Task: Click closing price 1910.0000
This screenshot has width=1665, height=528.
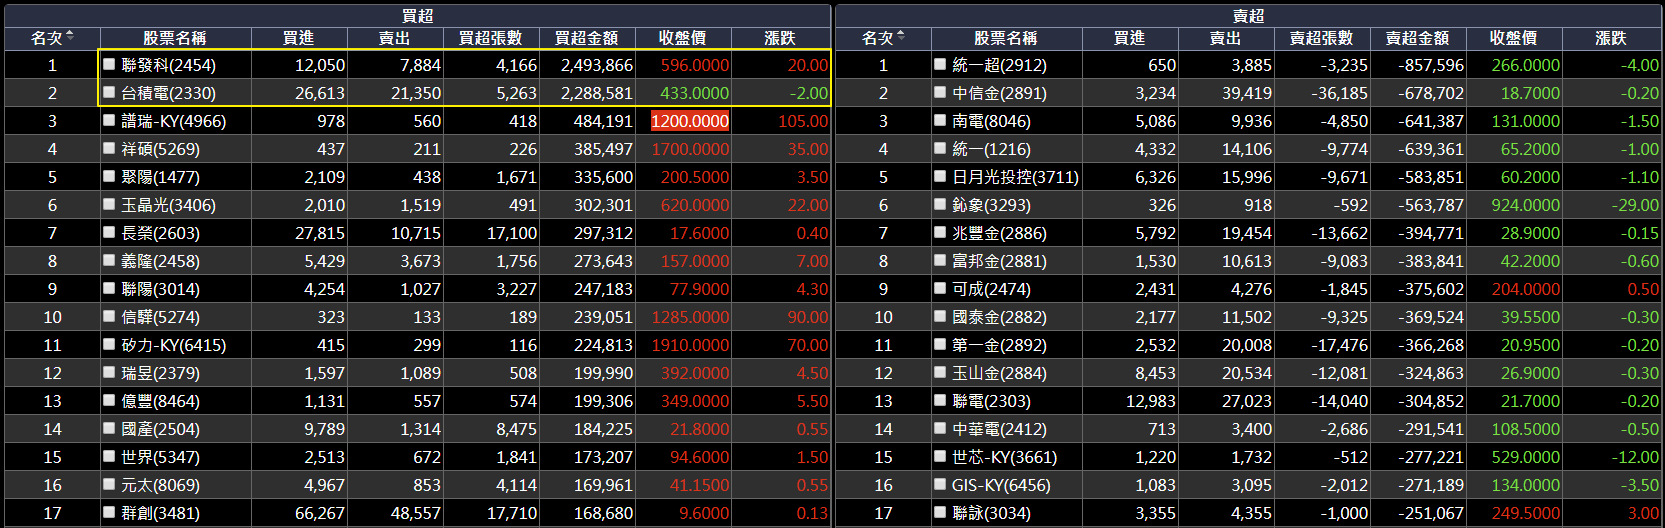Action: [x=690, y=345]
